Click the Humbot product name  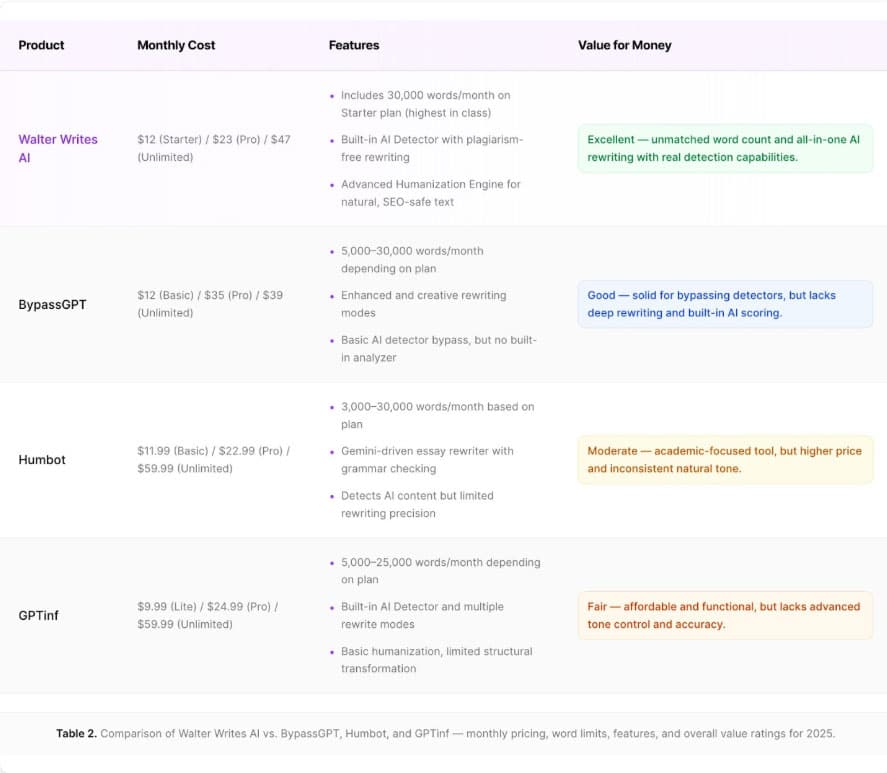(x=40, y=460)
